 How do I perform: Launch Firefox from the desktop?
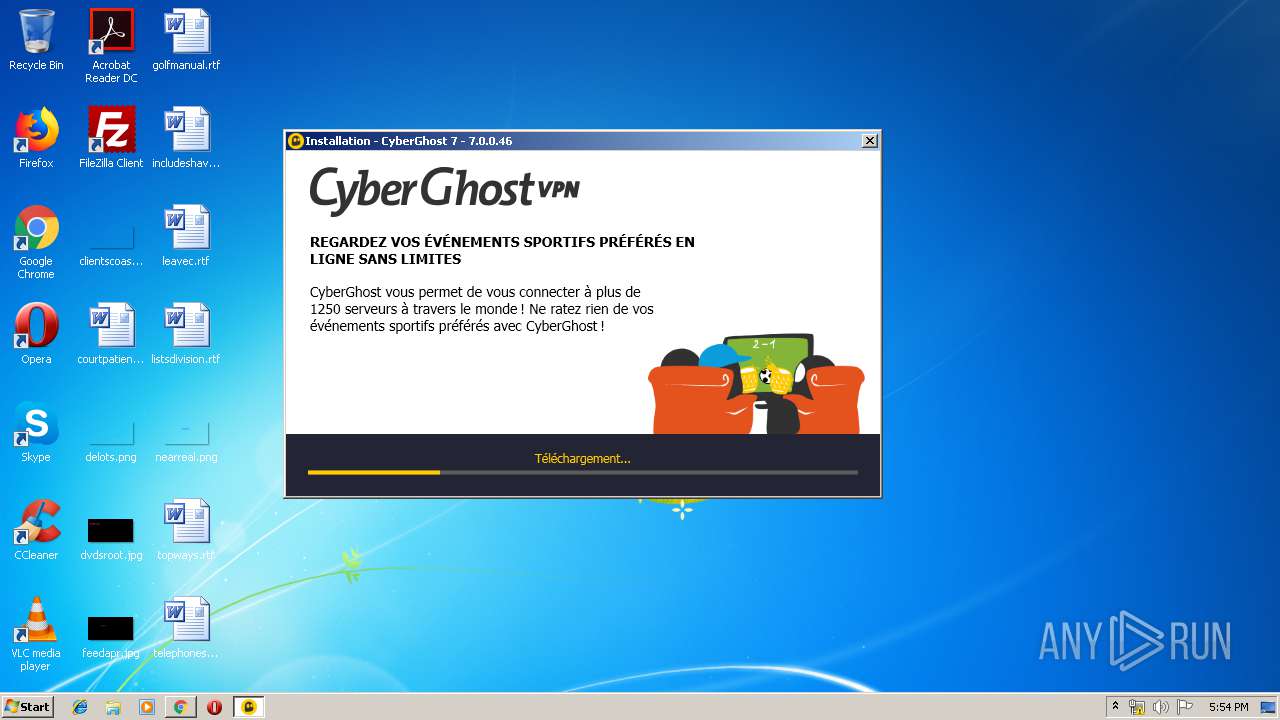click(x=36, y=138)
